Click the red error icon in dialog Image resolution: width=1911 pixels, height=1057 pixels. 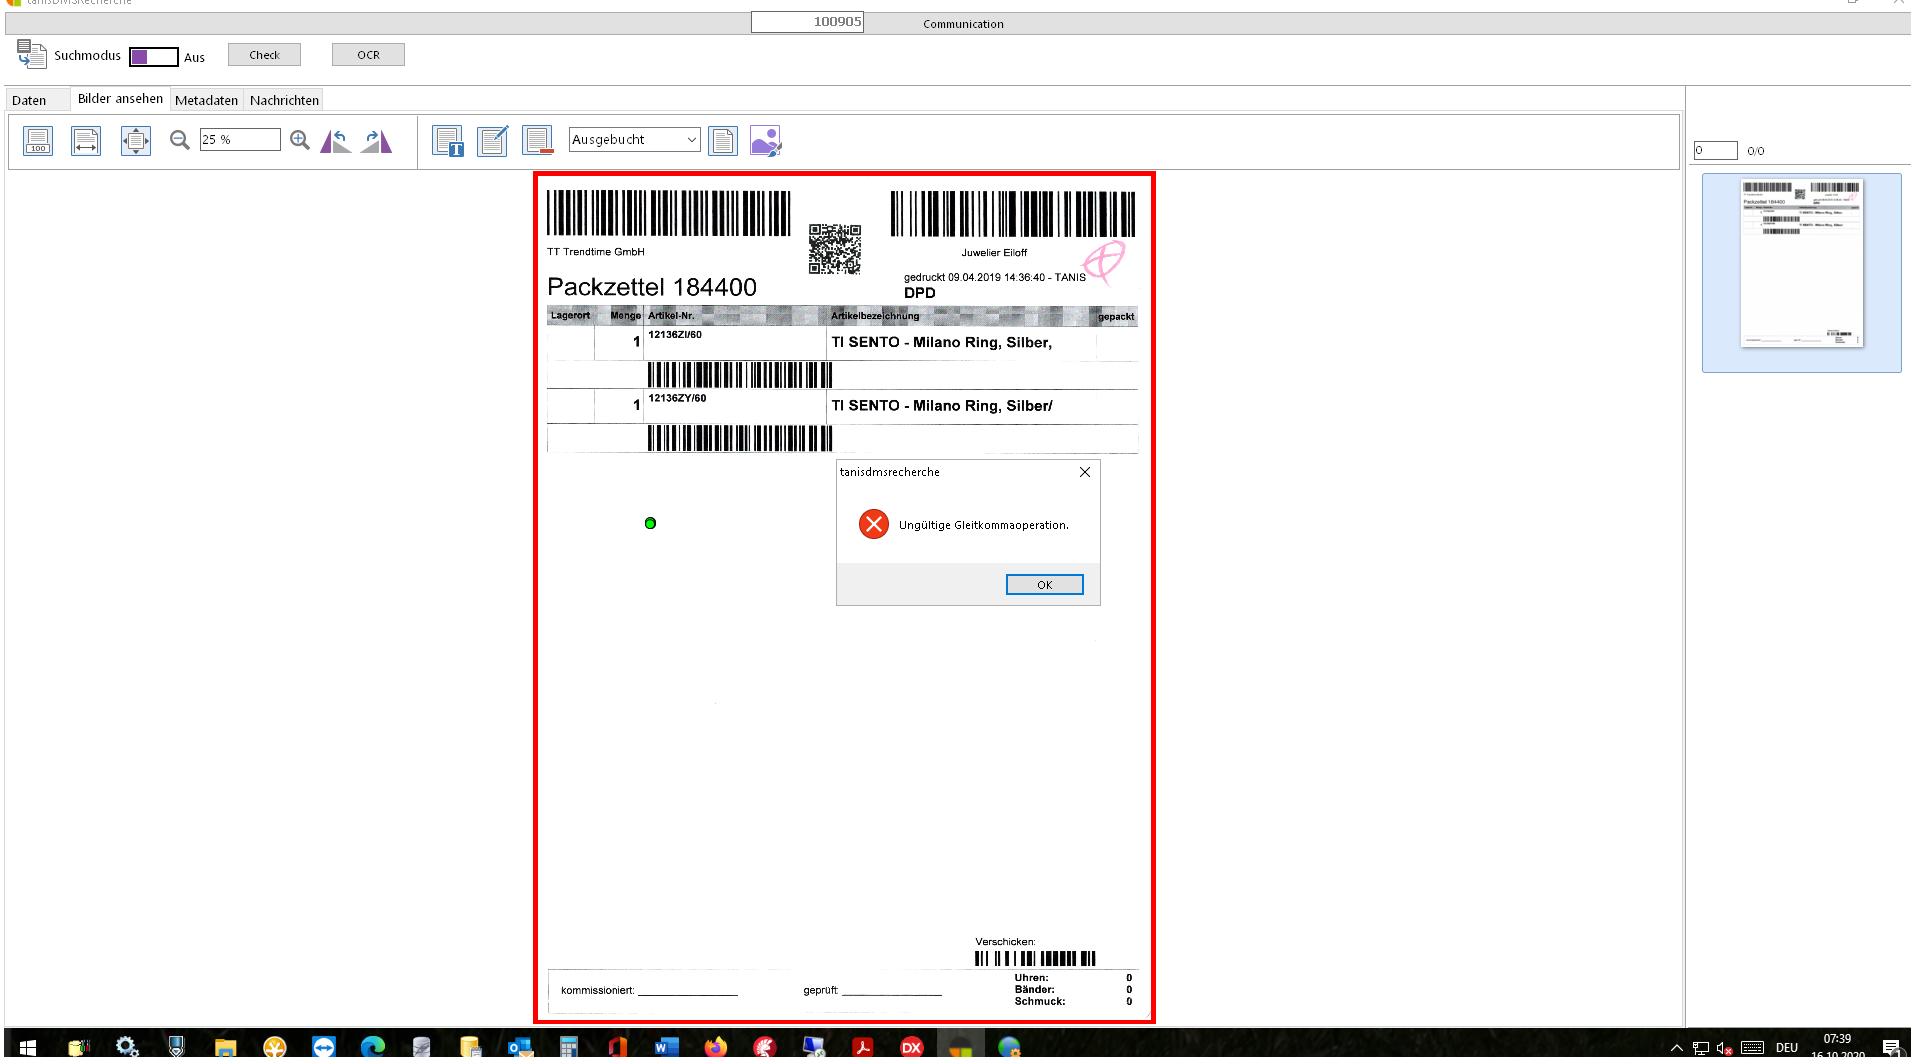coord(873,524)
